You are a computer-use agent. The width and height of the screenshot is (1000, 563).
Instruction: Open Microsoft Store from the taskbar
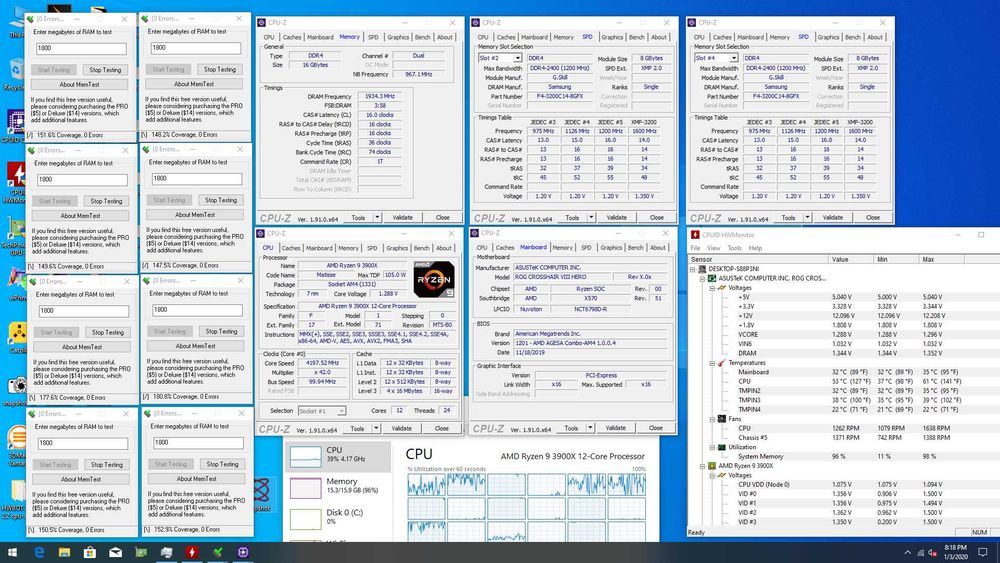tap(90, 552)
